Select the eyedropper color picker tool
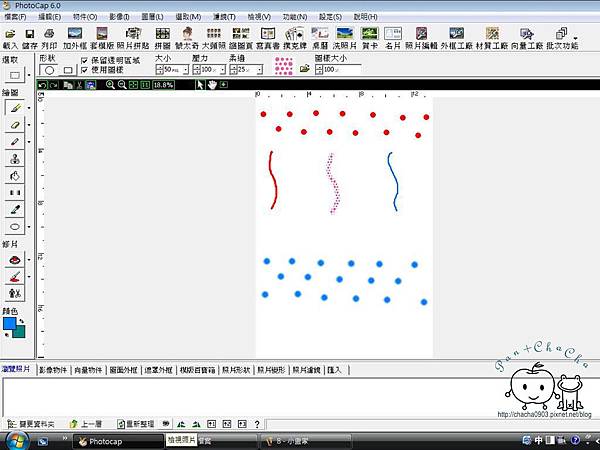The height and width of the screenshot is (450, 600). (15, 209)
